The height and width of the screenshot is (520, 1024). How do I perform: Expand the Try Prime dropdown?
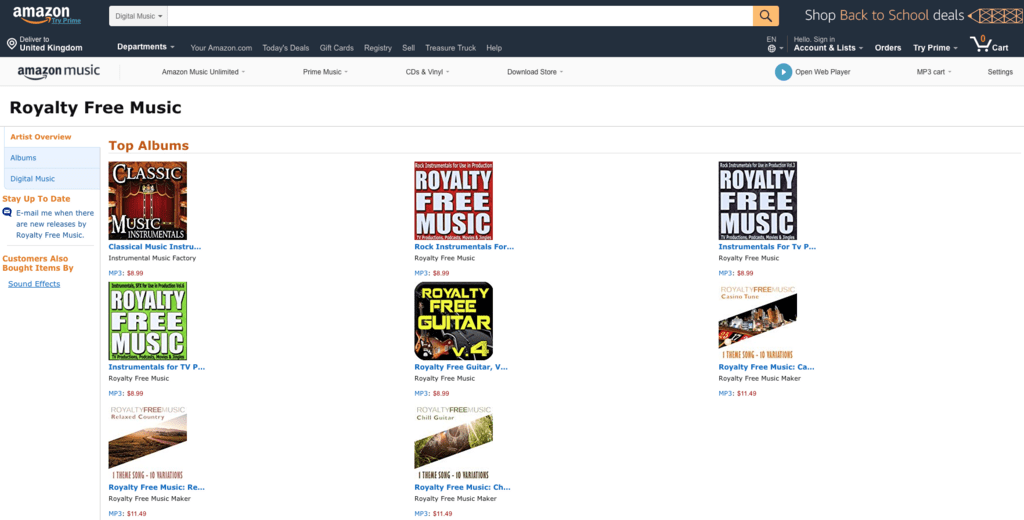click(935, 48)
